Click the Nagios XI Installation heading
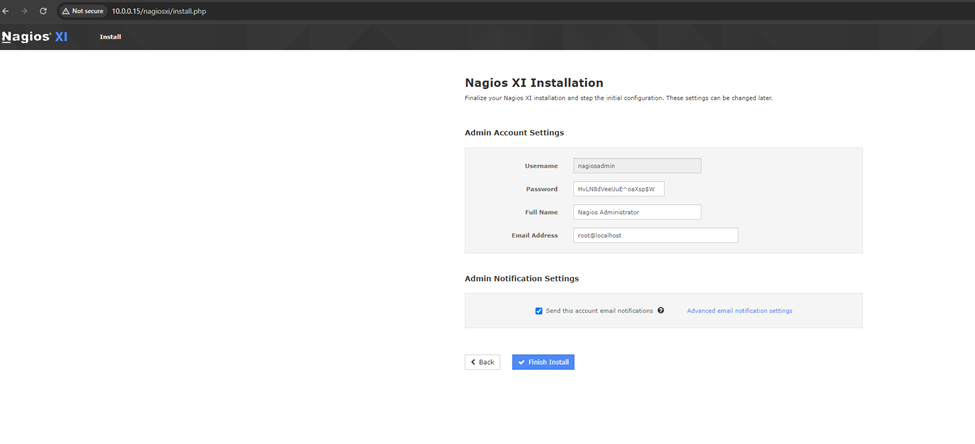The image size is (975, 444). coord(534,83)
